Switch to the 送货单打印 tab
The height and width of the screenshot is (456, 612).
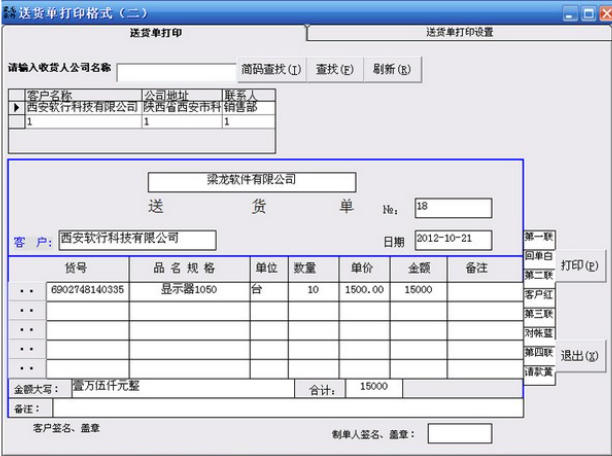155,33
